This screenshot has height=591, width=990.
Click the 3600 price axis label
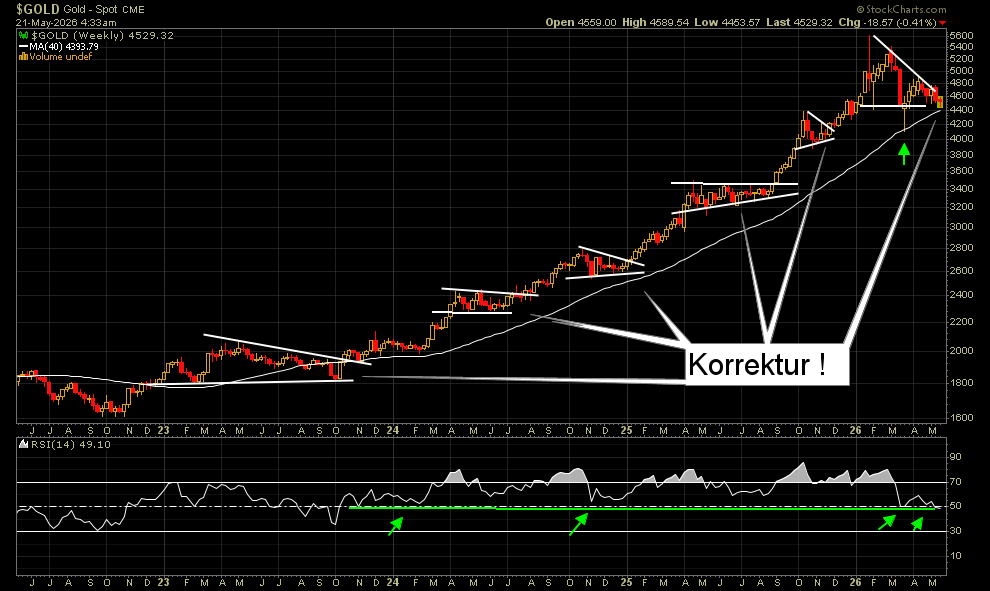click(961, 170)
